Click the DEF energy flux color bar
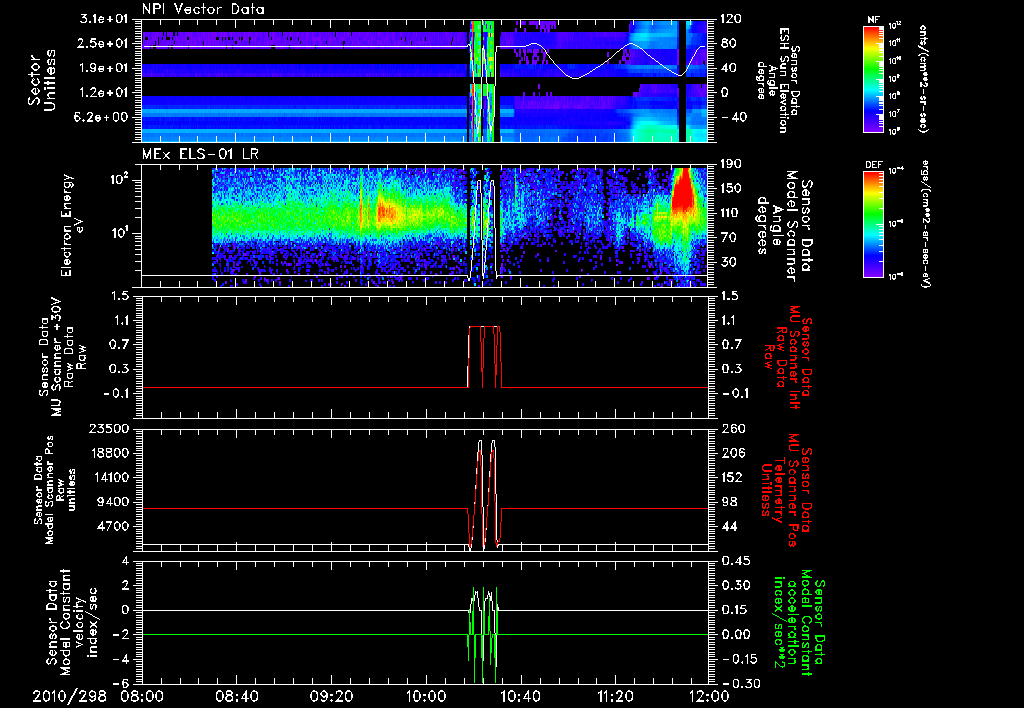Screen dimensions: 1024x708 pyautogui.click(x=874, y=224)
